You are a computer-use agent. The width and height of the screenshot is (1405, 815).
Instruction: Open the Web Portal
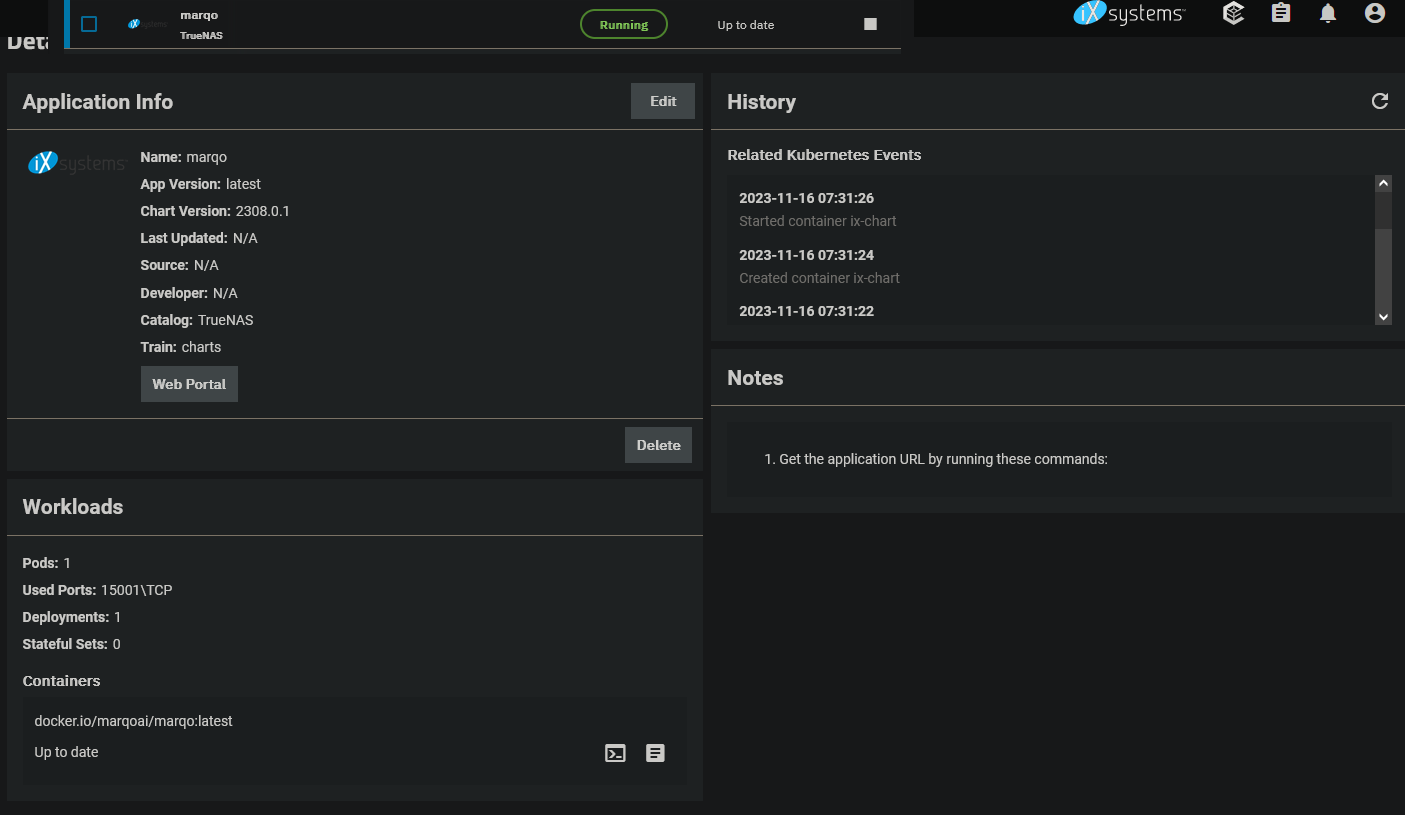point(189,384)
